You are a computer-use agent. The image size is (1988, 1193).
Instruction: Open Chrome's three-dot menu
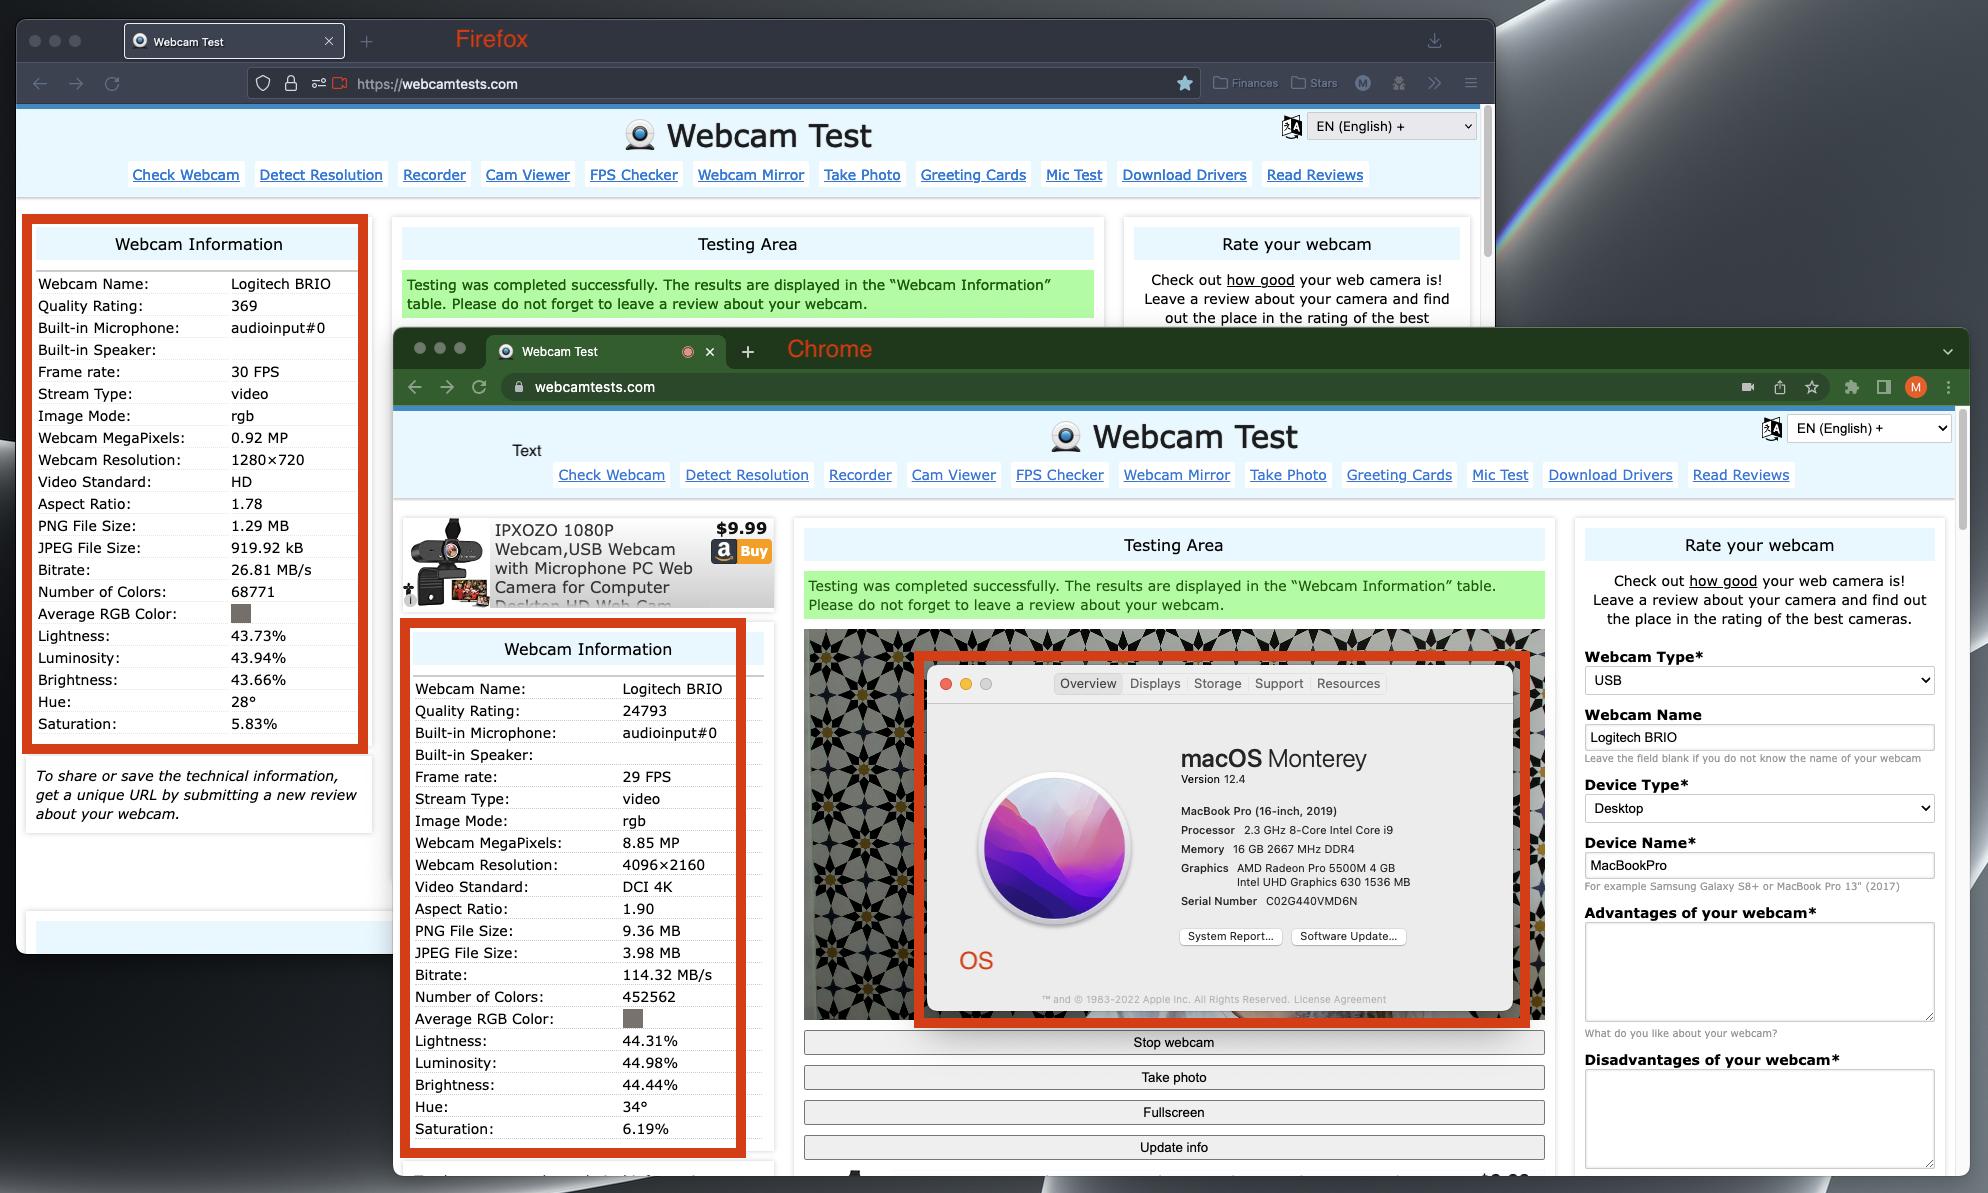point(1947,387)
